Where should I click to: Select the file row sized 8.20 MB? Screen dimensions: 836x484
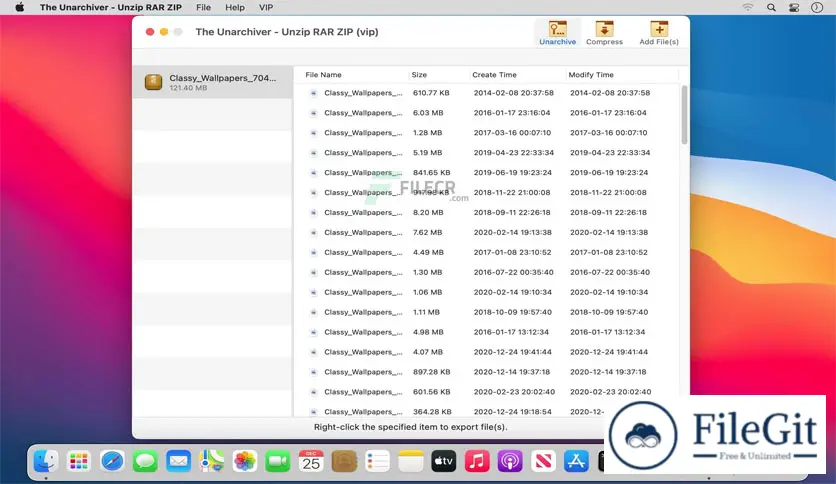(487, 213)
